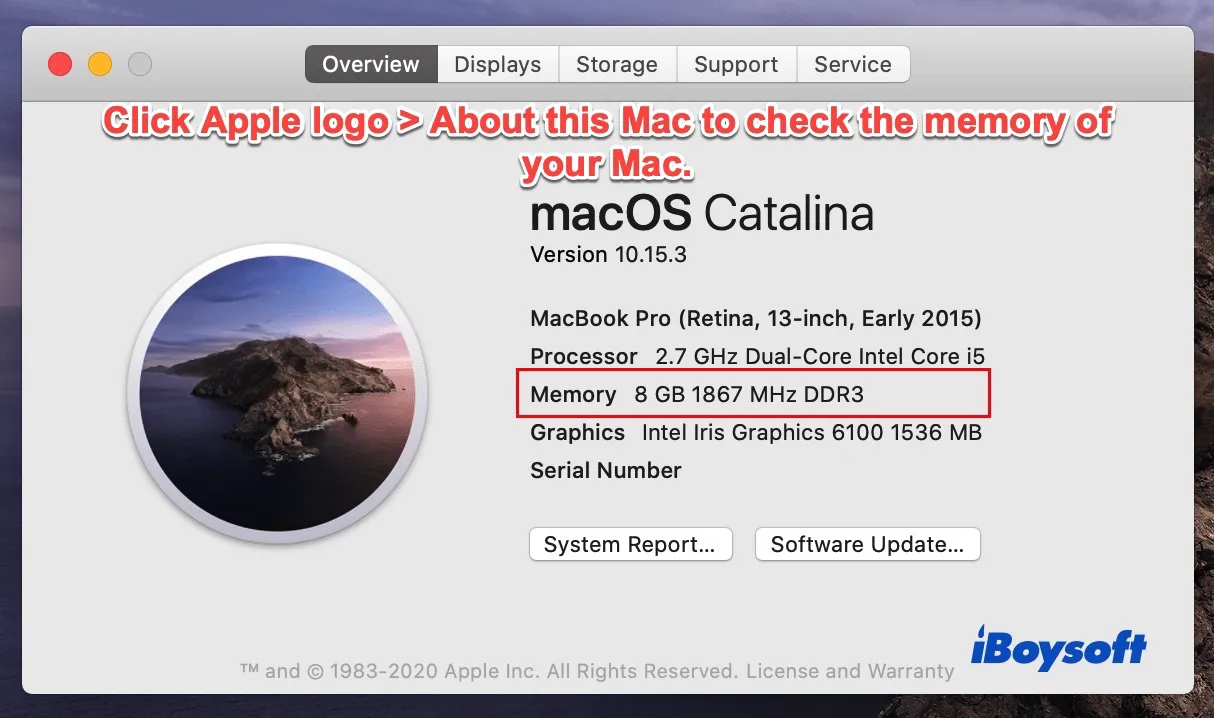This screenshot has width=1214, height=718.
Task: Click the grayed-out zoom window button
Action: 140,64
